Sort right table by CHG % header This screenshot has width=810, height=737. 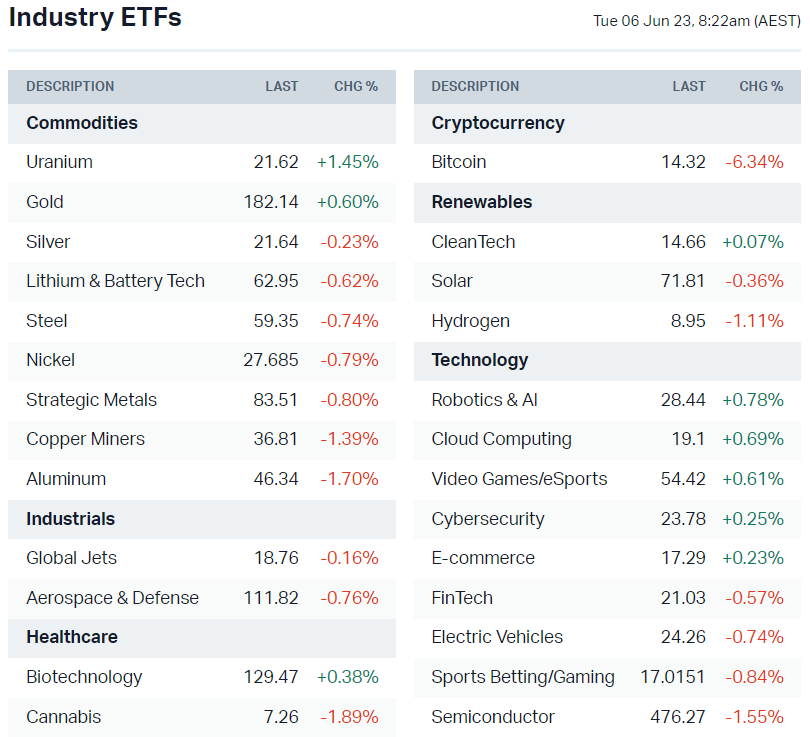(x=761, y=86)
